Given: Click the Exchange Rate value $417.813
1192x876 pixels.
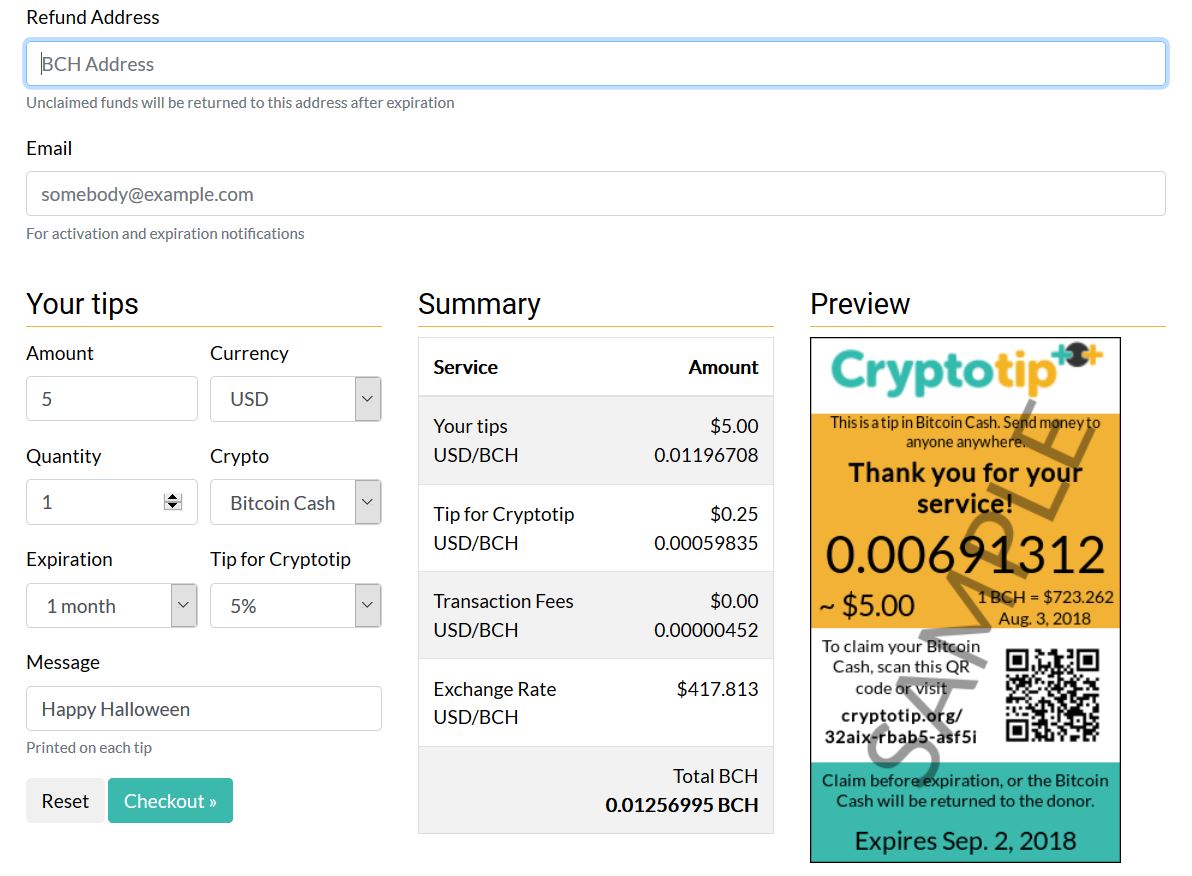Looking at the screenshot, I should (717, 689).
